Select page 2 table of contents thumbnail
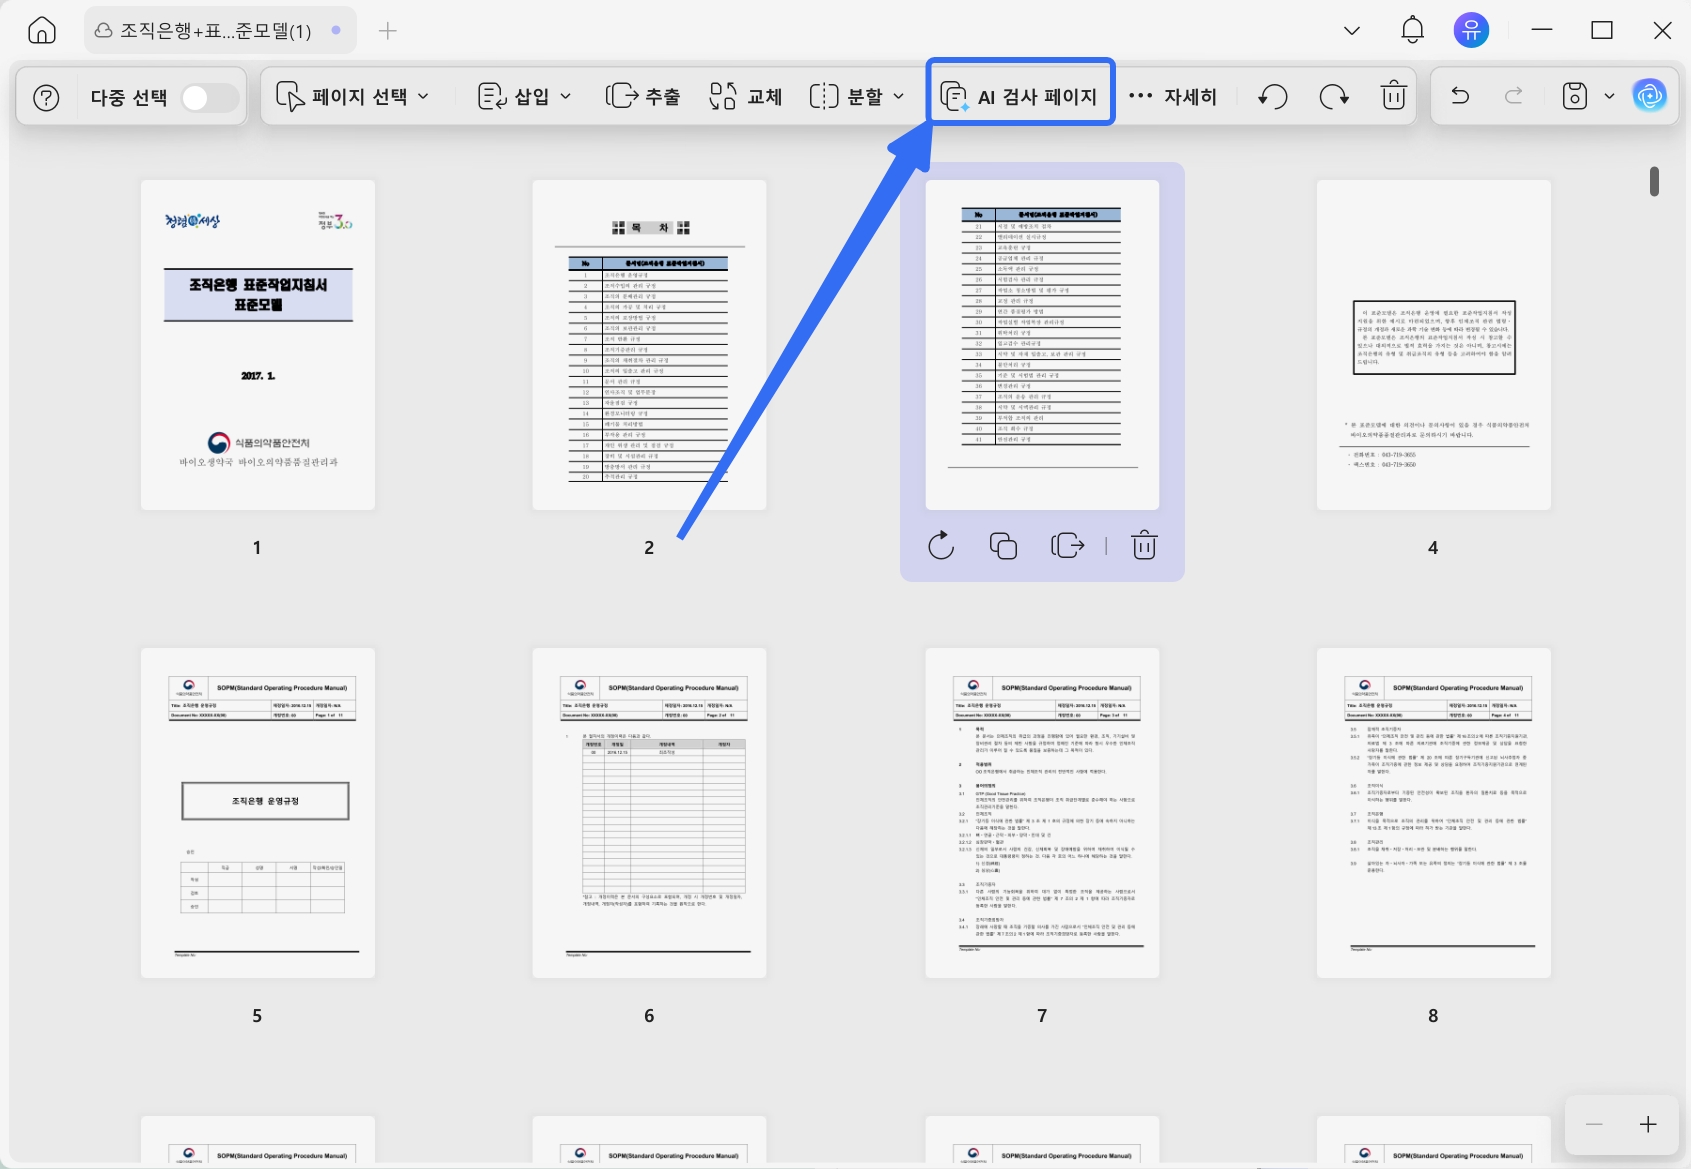 point(650,345)
